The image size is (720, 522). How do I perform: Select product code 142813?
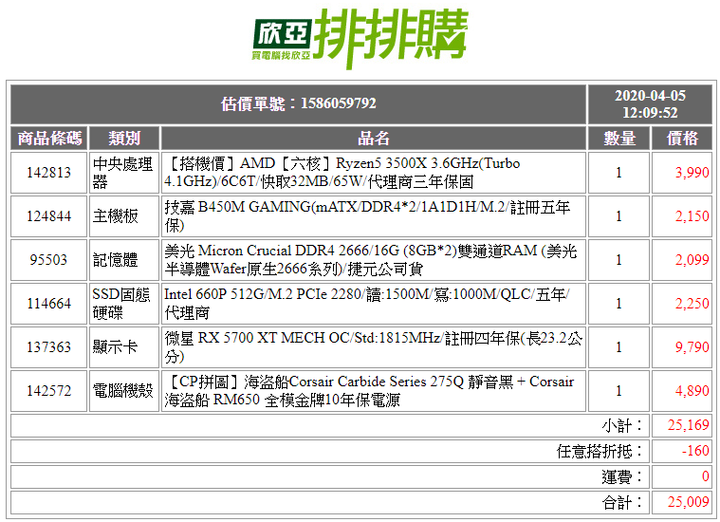(x=49, y=173)
